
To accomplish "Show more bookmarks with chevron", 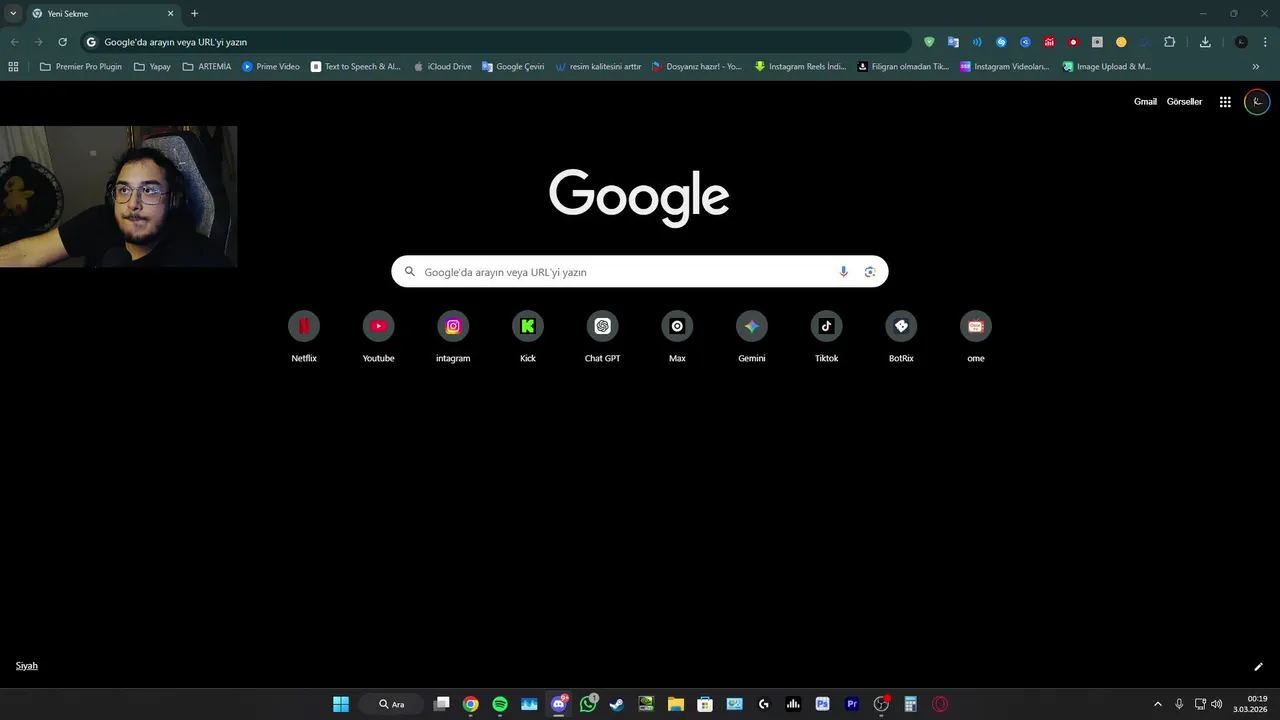I will coord(1256,67).
